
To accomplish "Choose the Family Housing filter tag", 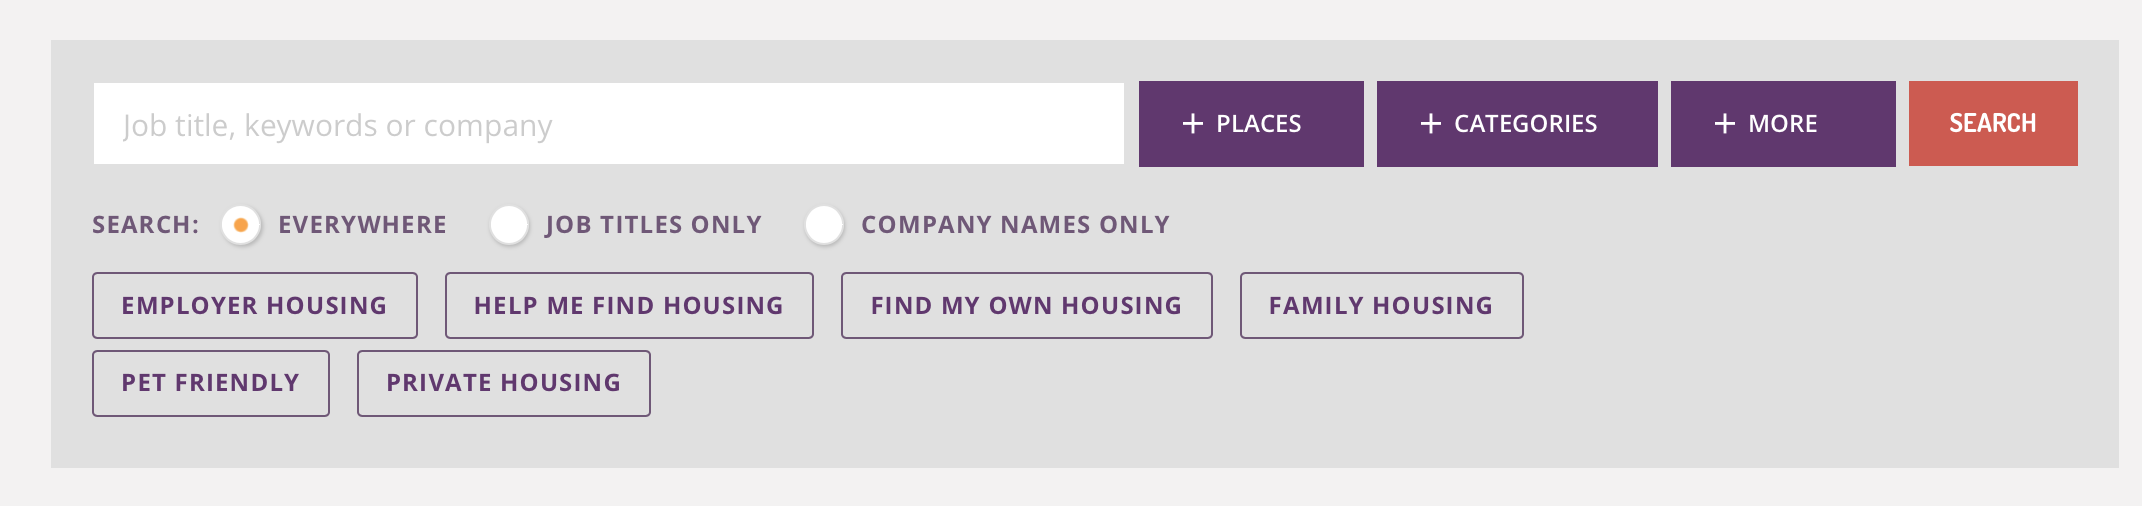I will click(1382, 306).
